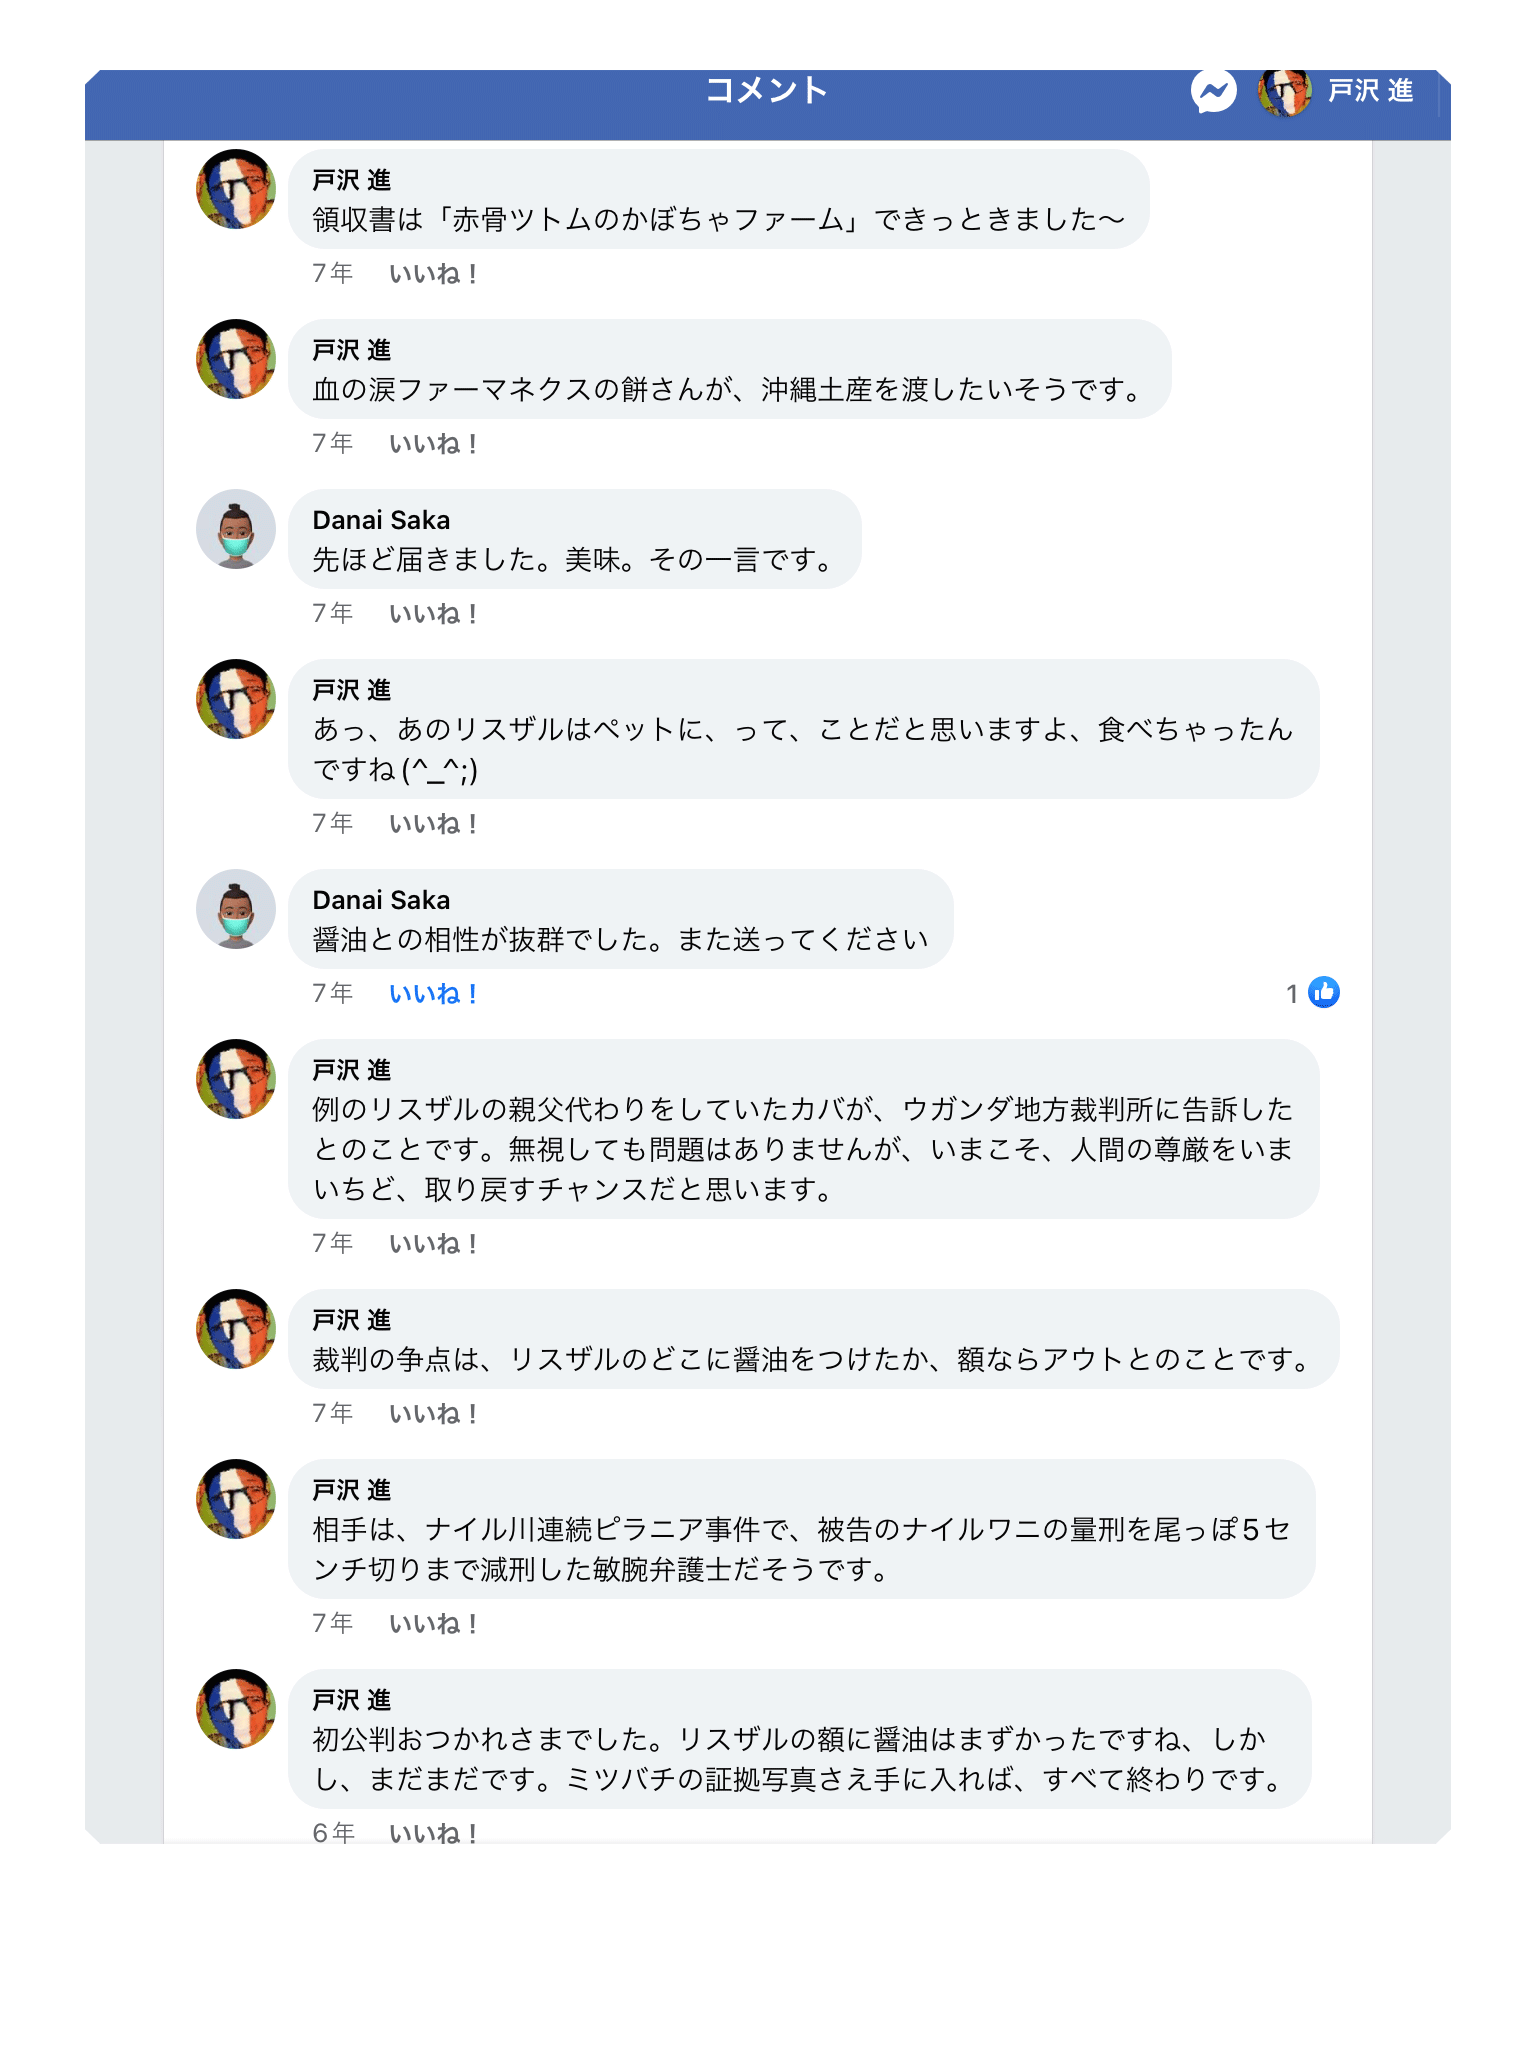Like the 裁判の争点 comment

tap(433, 1414)
